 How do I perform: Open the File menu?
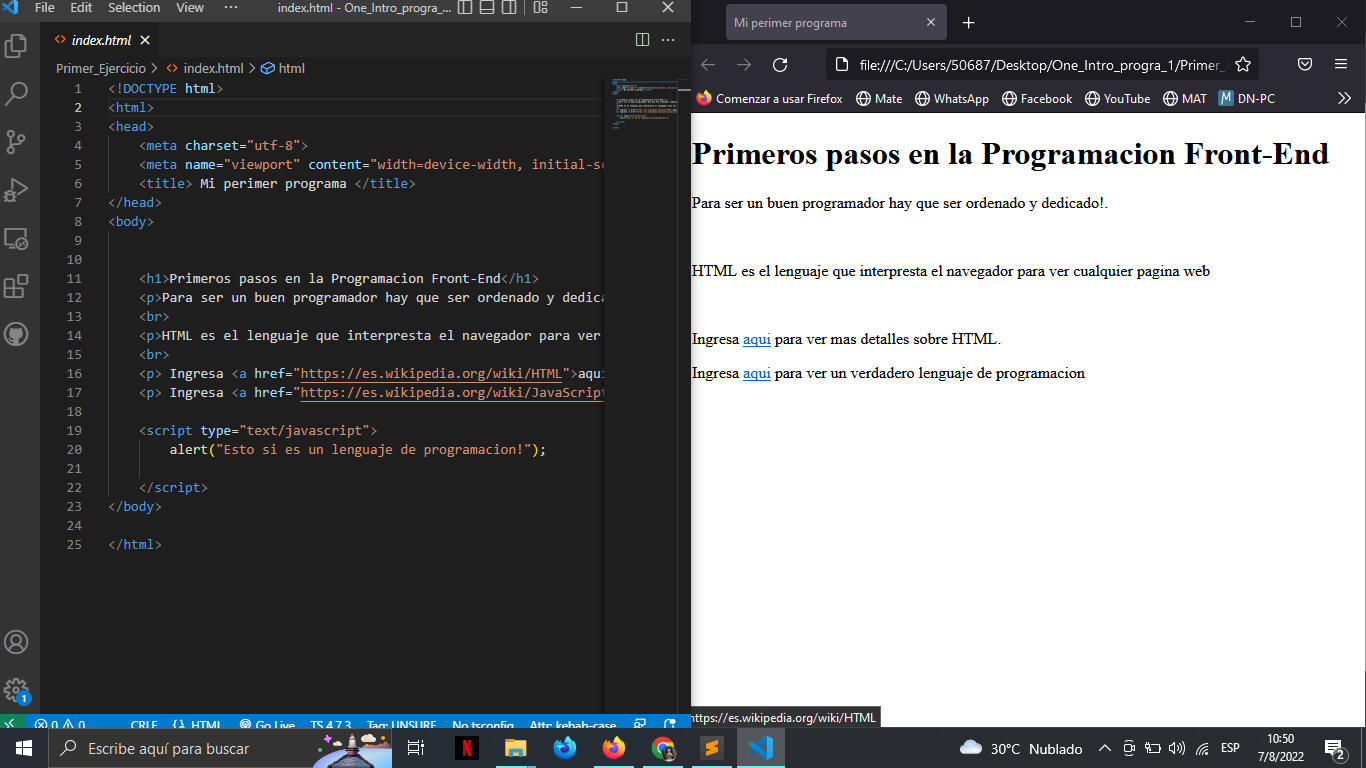[x=44, y=8]
